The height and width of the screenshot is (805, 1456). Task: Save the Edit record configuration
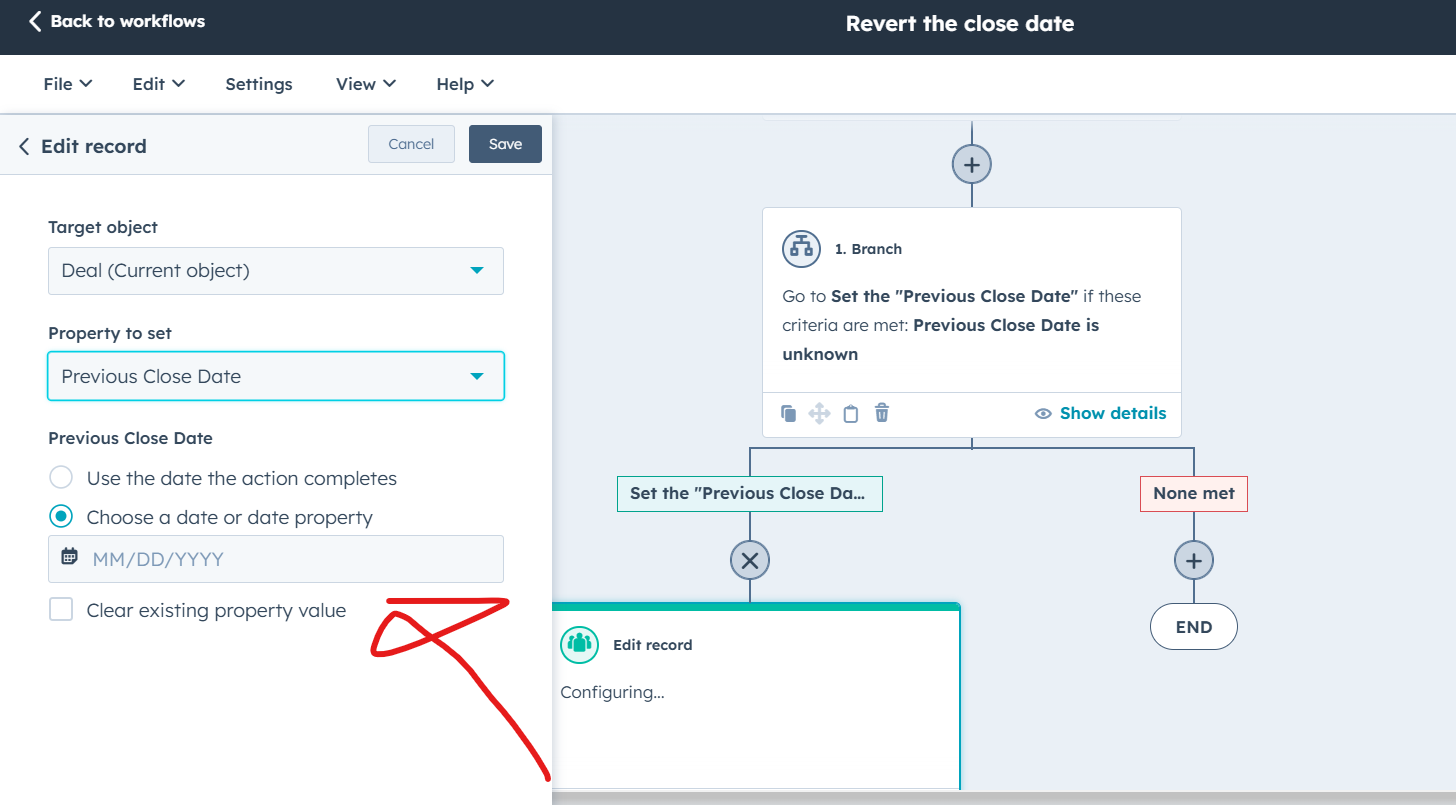505,144
